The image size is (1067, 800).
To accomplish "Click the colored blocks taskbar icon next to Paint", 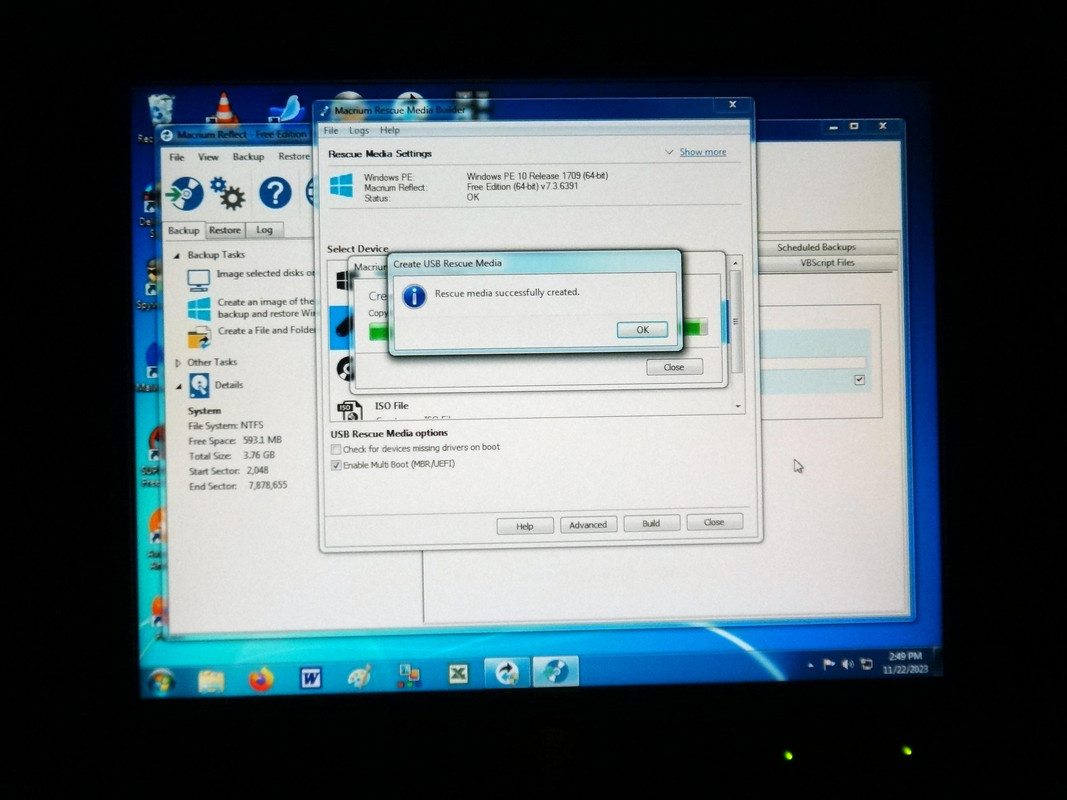I will point(409,676).
